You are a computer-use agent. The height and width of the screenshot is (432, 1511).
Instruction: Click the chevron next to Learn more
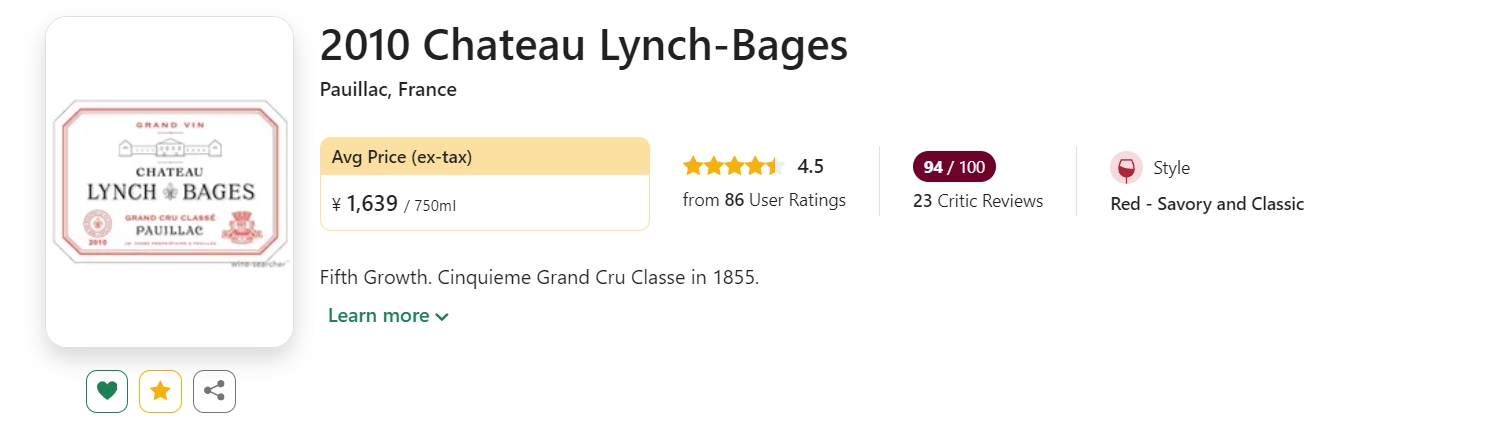(442, 317)
